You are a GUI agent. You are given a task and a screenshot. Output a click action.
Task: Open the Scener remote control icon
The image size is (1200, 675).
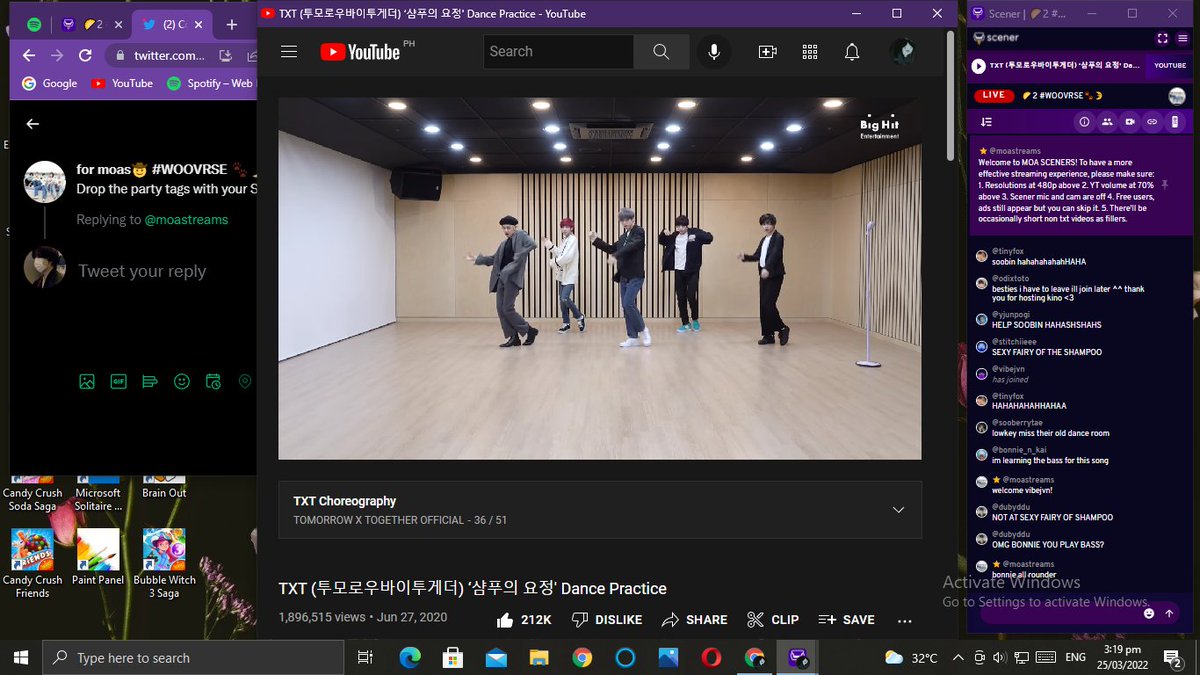tap(1175, 122)
